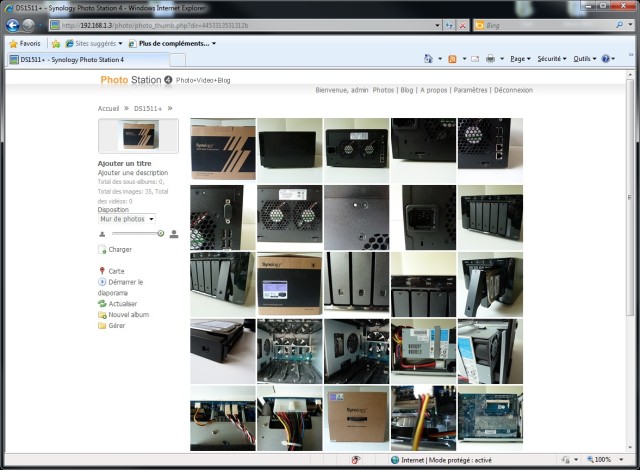Viewport: 640px width, 470px height.
Task: Click thumbnail size slider handle
Action: coord(161,233)
